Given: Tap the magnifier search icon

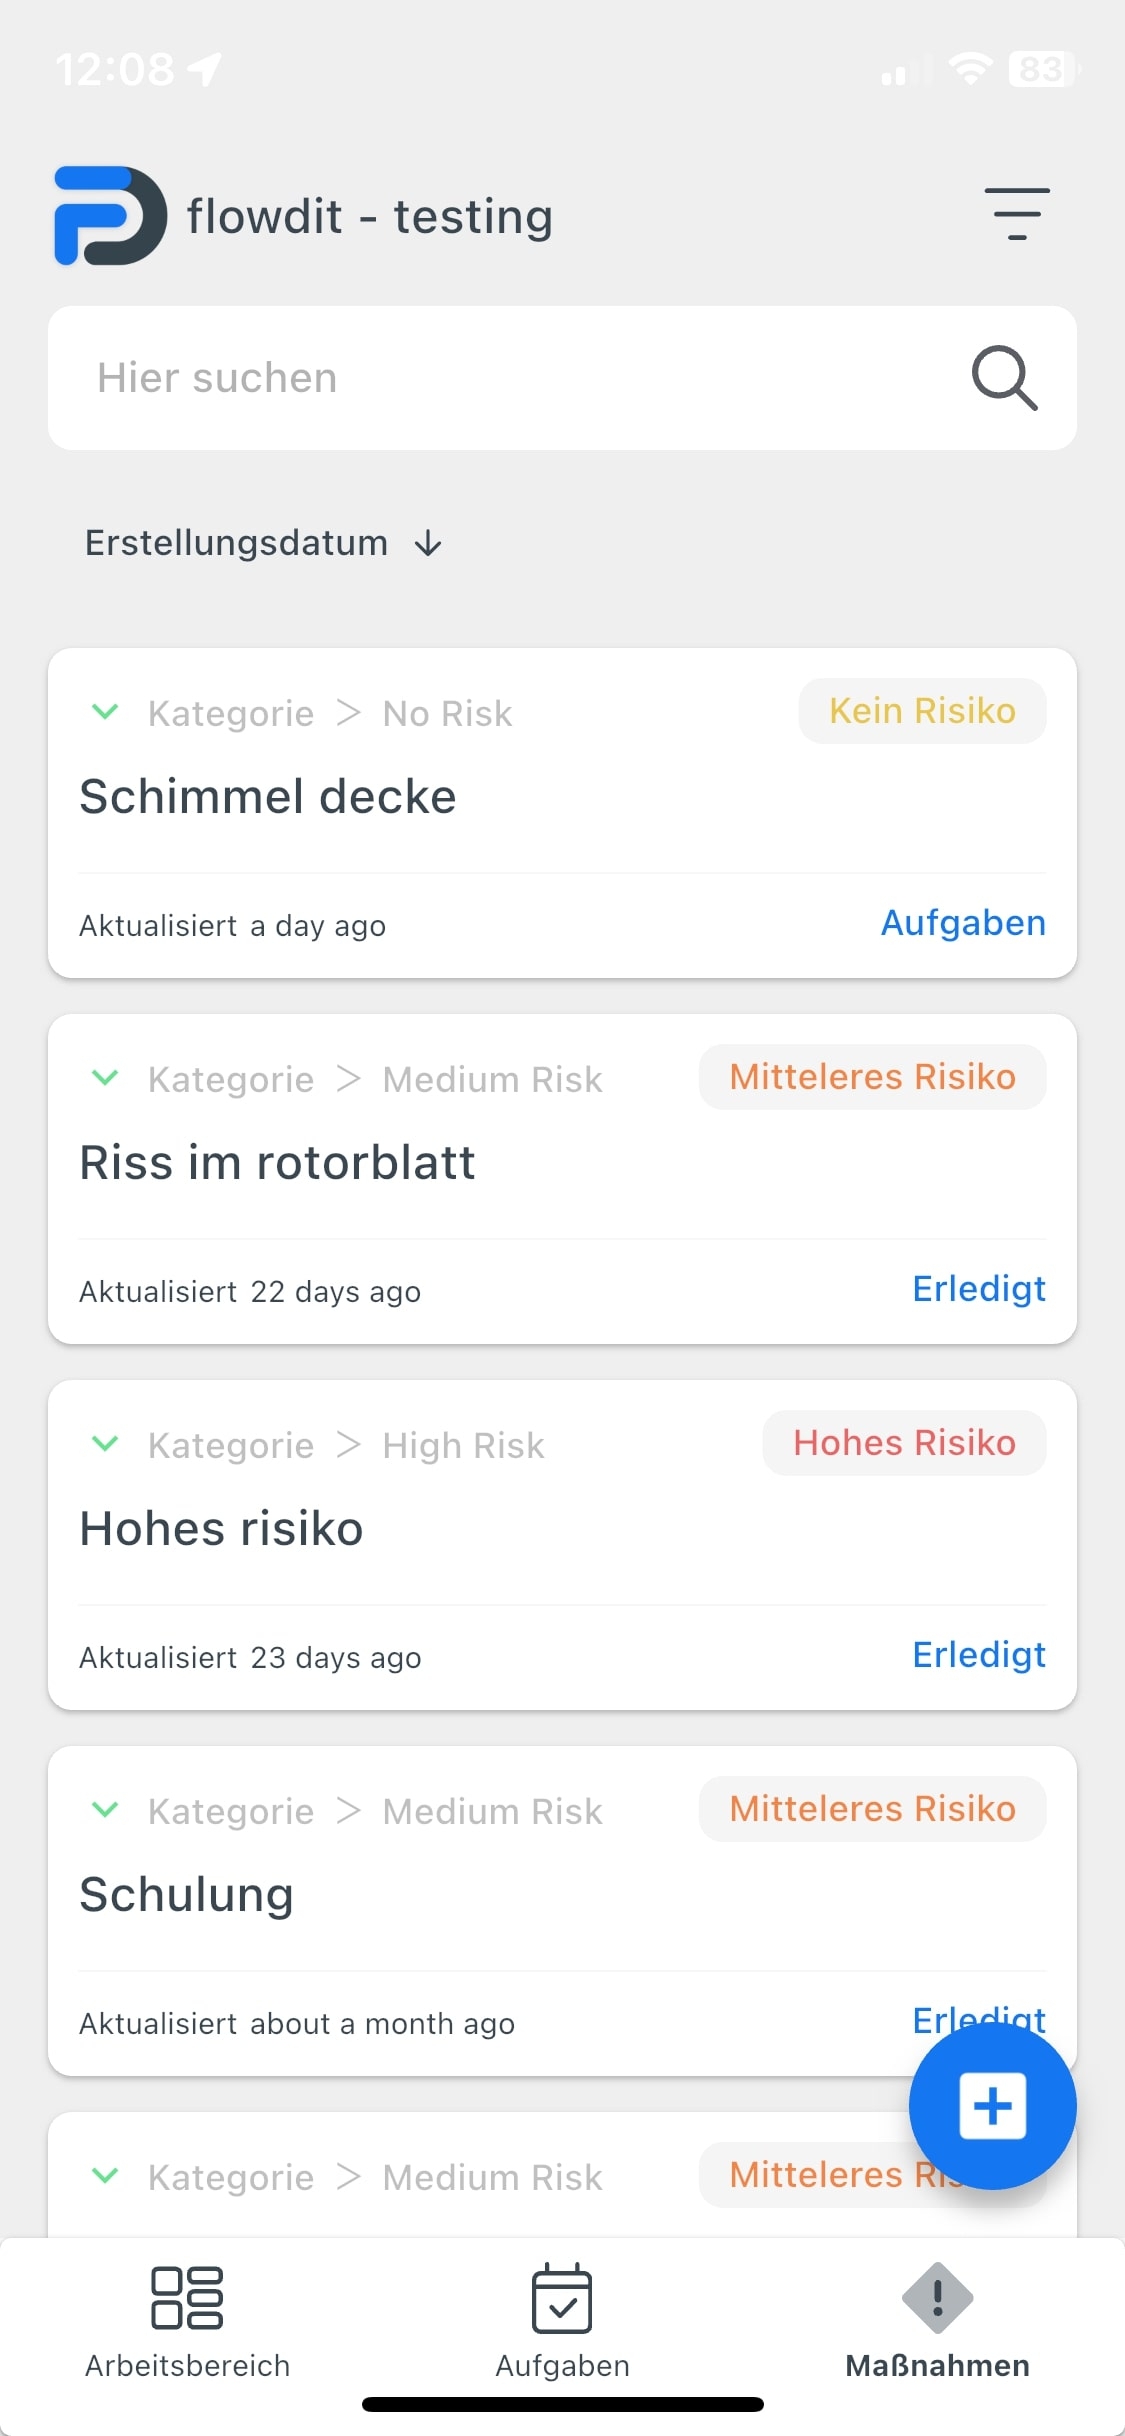Looking at the screenshot, I should coord(1004,378).
